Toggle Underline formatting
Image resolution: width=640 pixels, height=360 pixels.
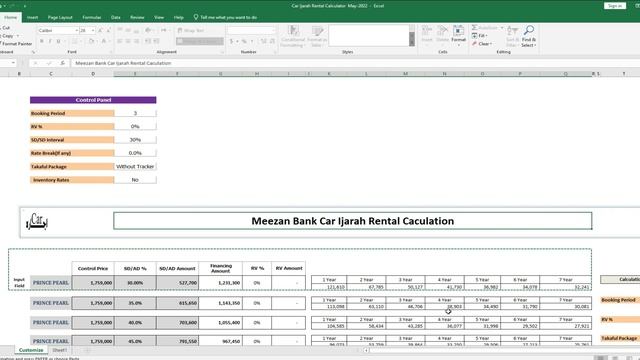58,41
